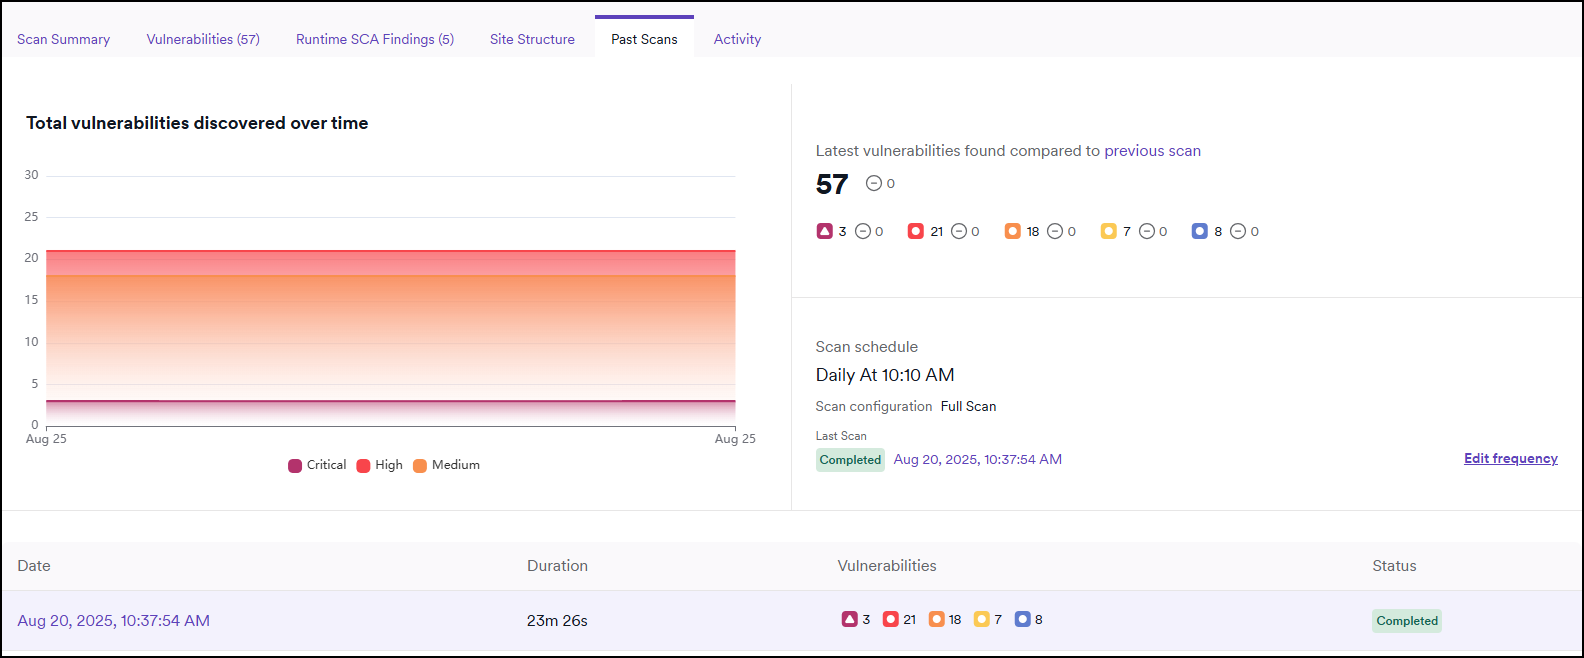
Task: Go to the Site Structure tab
Action: pyautogui.click(x=532, y=39)
